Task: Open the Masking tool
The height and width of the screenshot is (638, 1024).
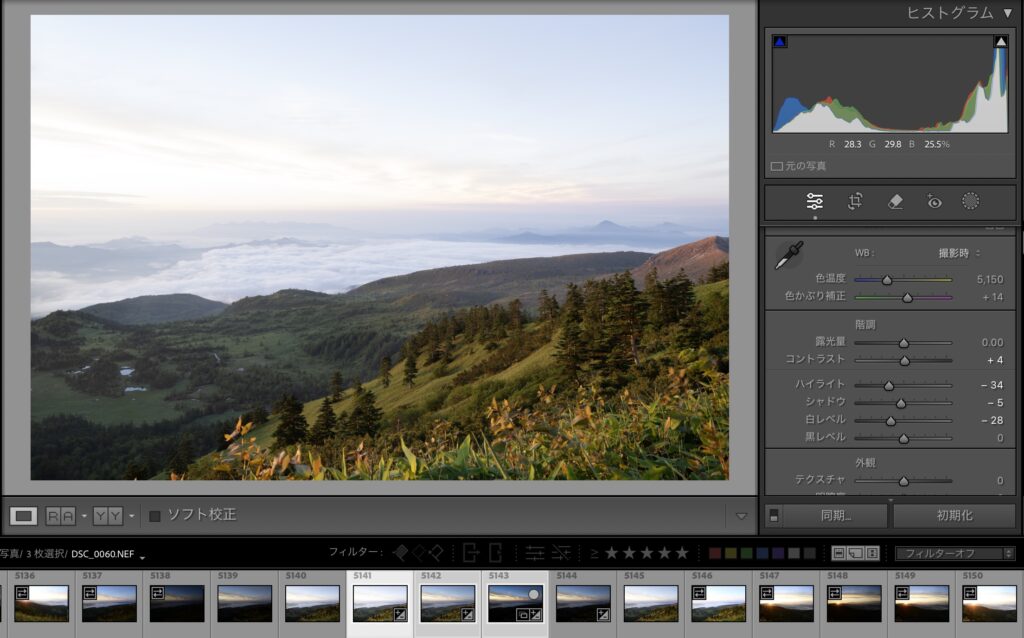Action: point(970,201)
